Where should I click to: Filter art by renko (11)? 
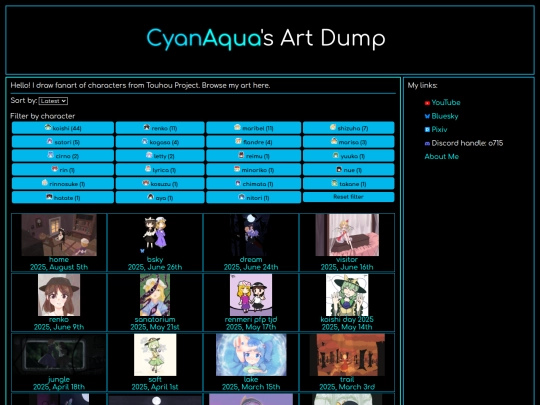coord(160,128)
